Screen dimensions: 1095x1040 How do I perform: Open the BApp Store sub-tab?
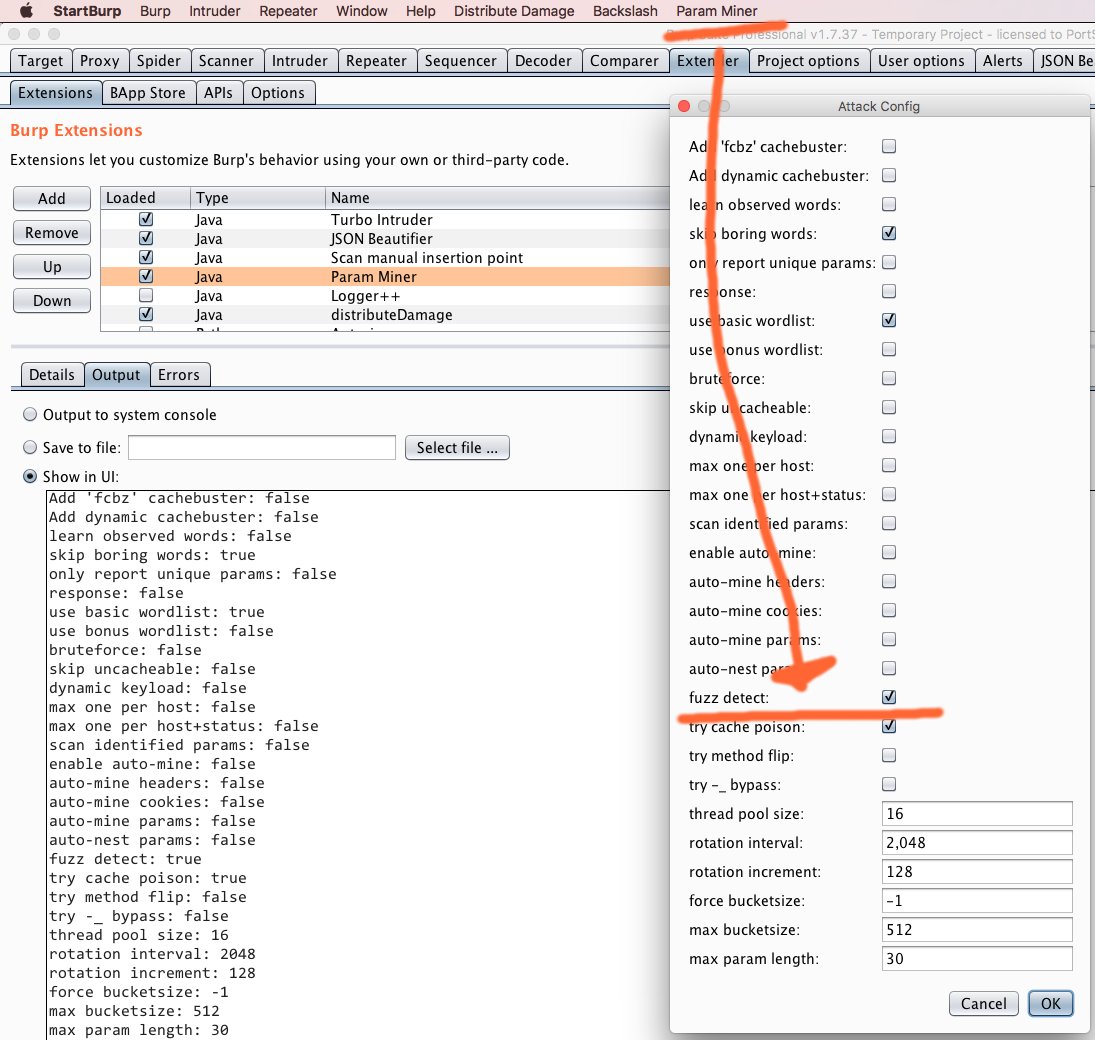pos(147,93)
